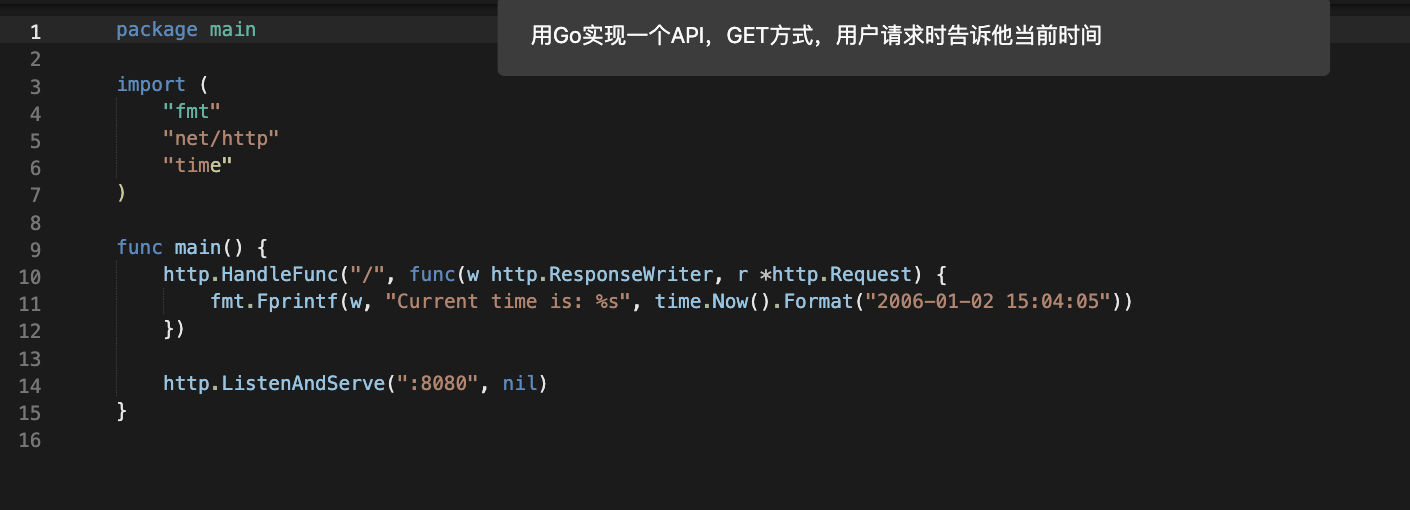Click line number 14 in gutter
Screen dimensions: 1410x510
coord(30,384)
